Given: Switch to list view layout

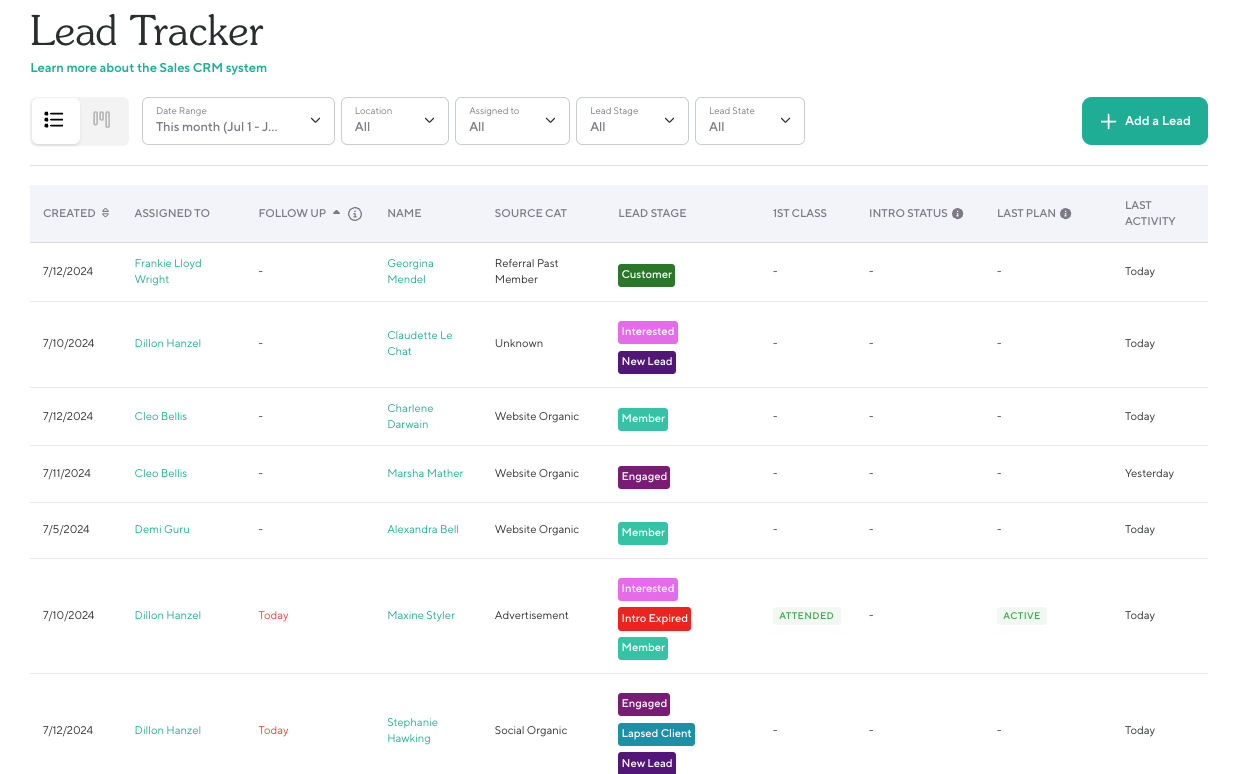Looking at the screenshot, I should pos(55,120).
